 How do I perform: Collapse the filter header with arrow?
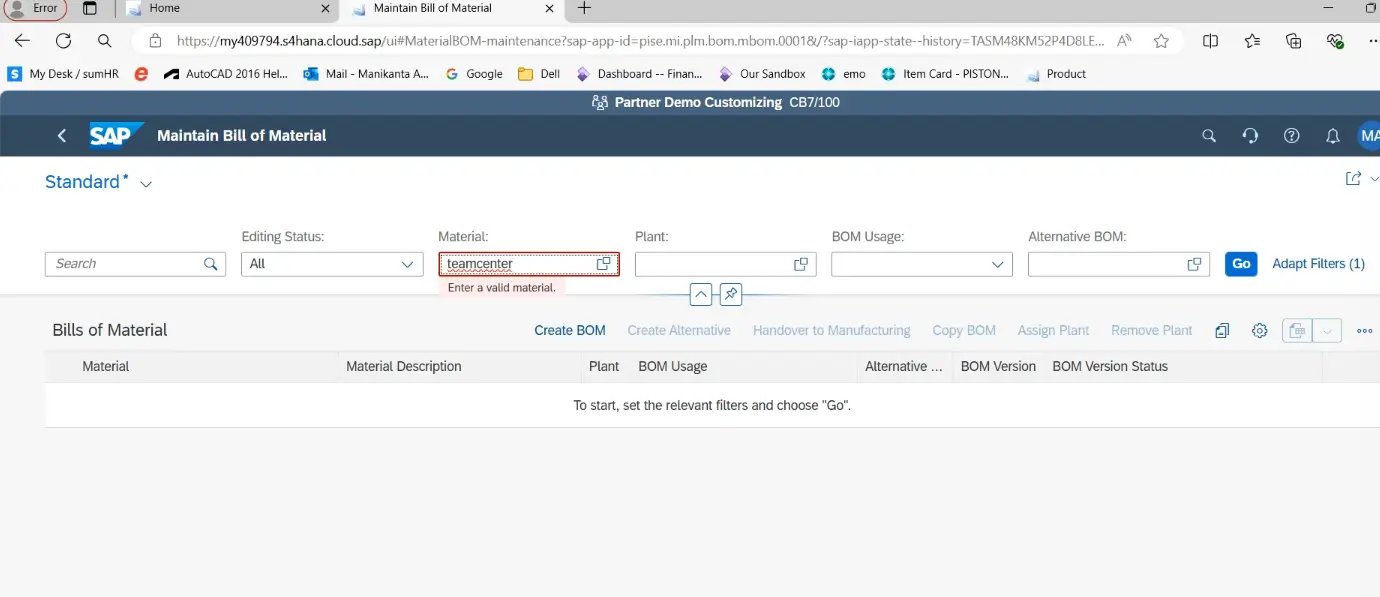click(701, 295)
